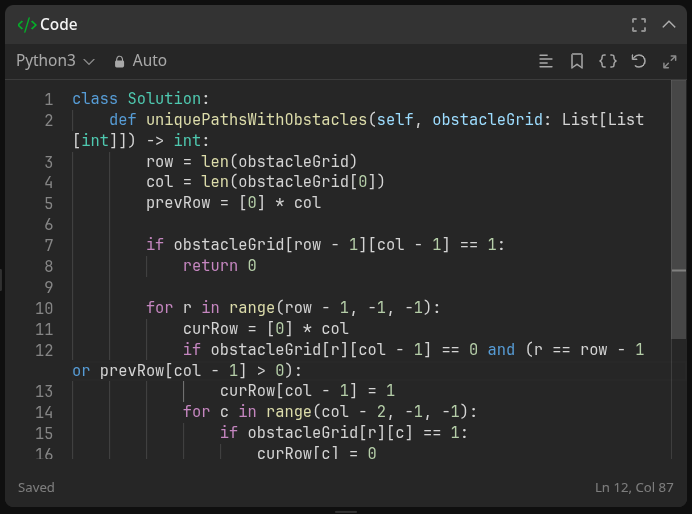Click the 'class' keyword on line 1
Image resolution: width=692 pixels, height=514 pixels.
95,98
